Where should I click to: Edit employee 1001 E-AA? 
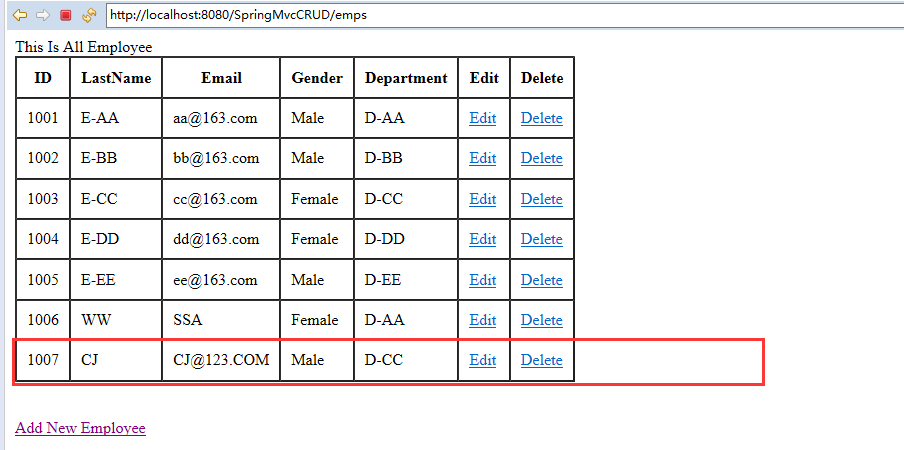(483, 118)
